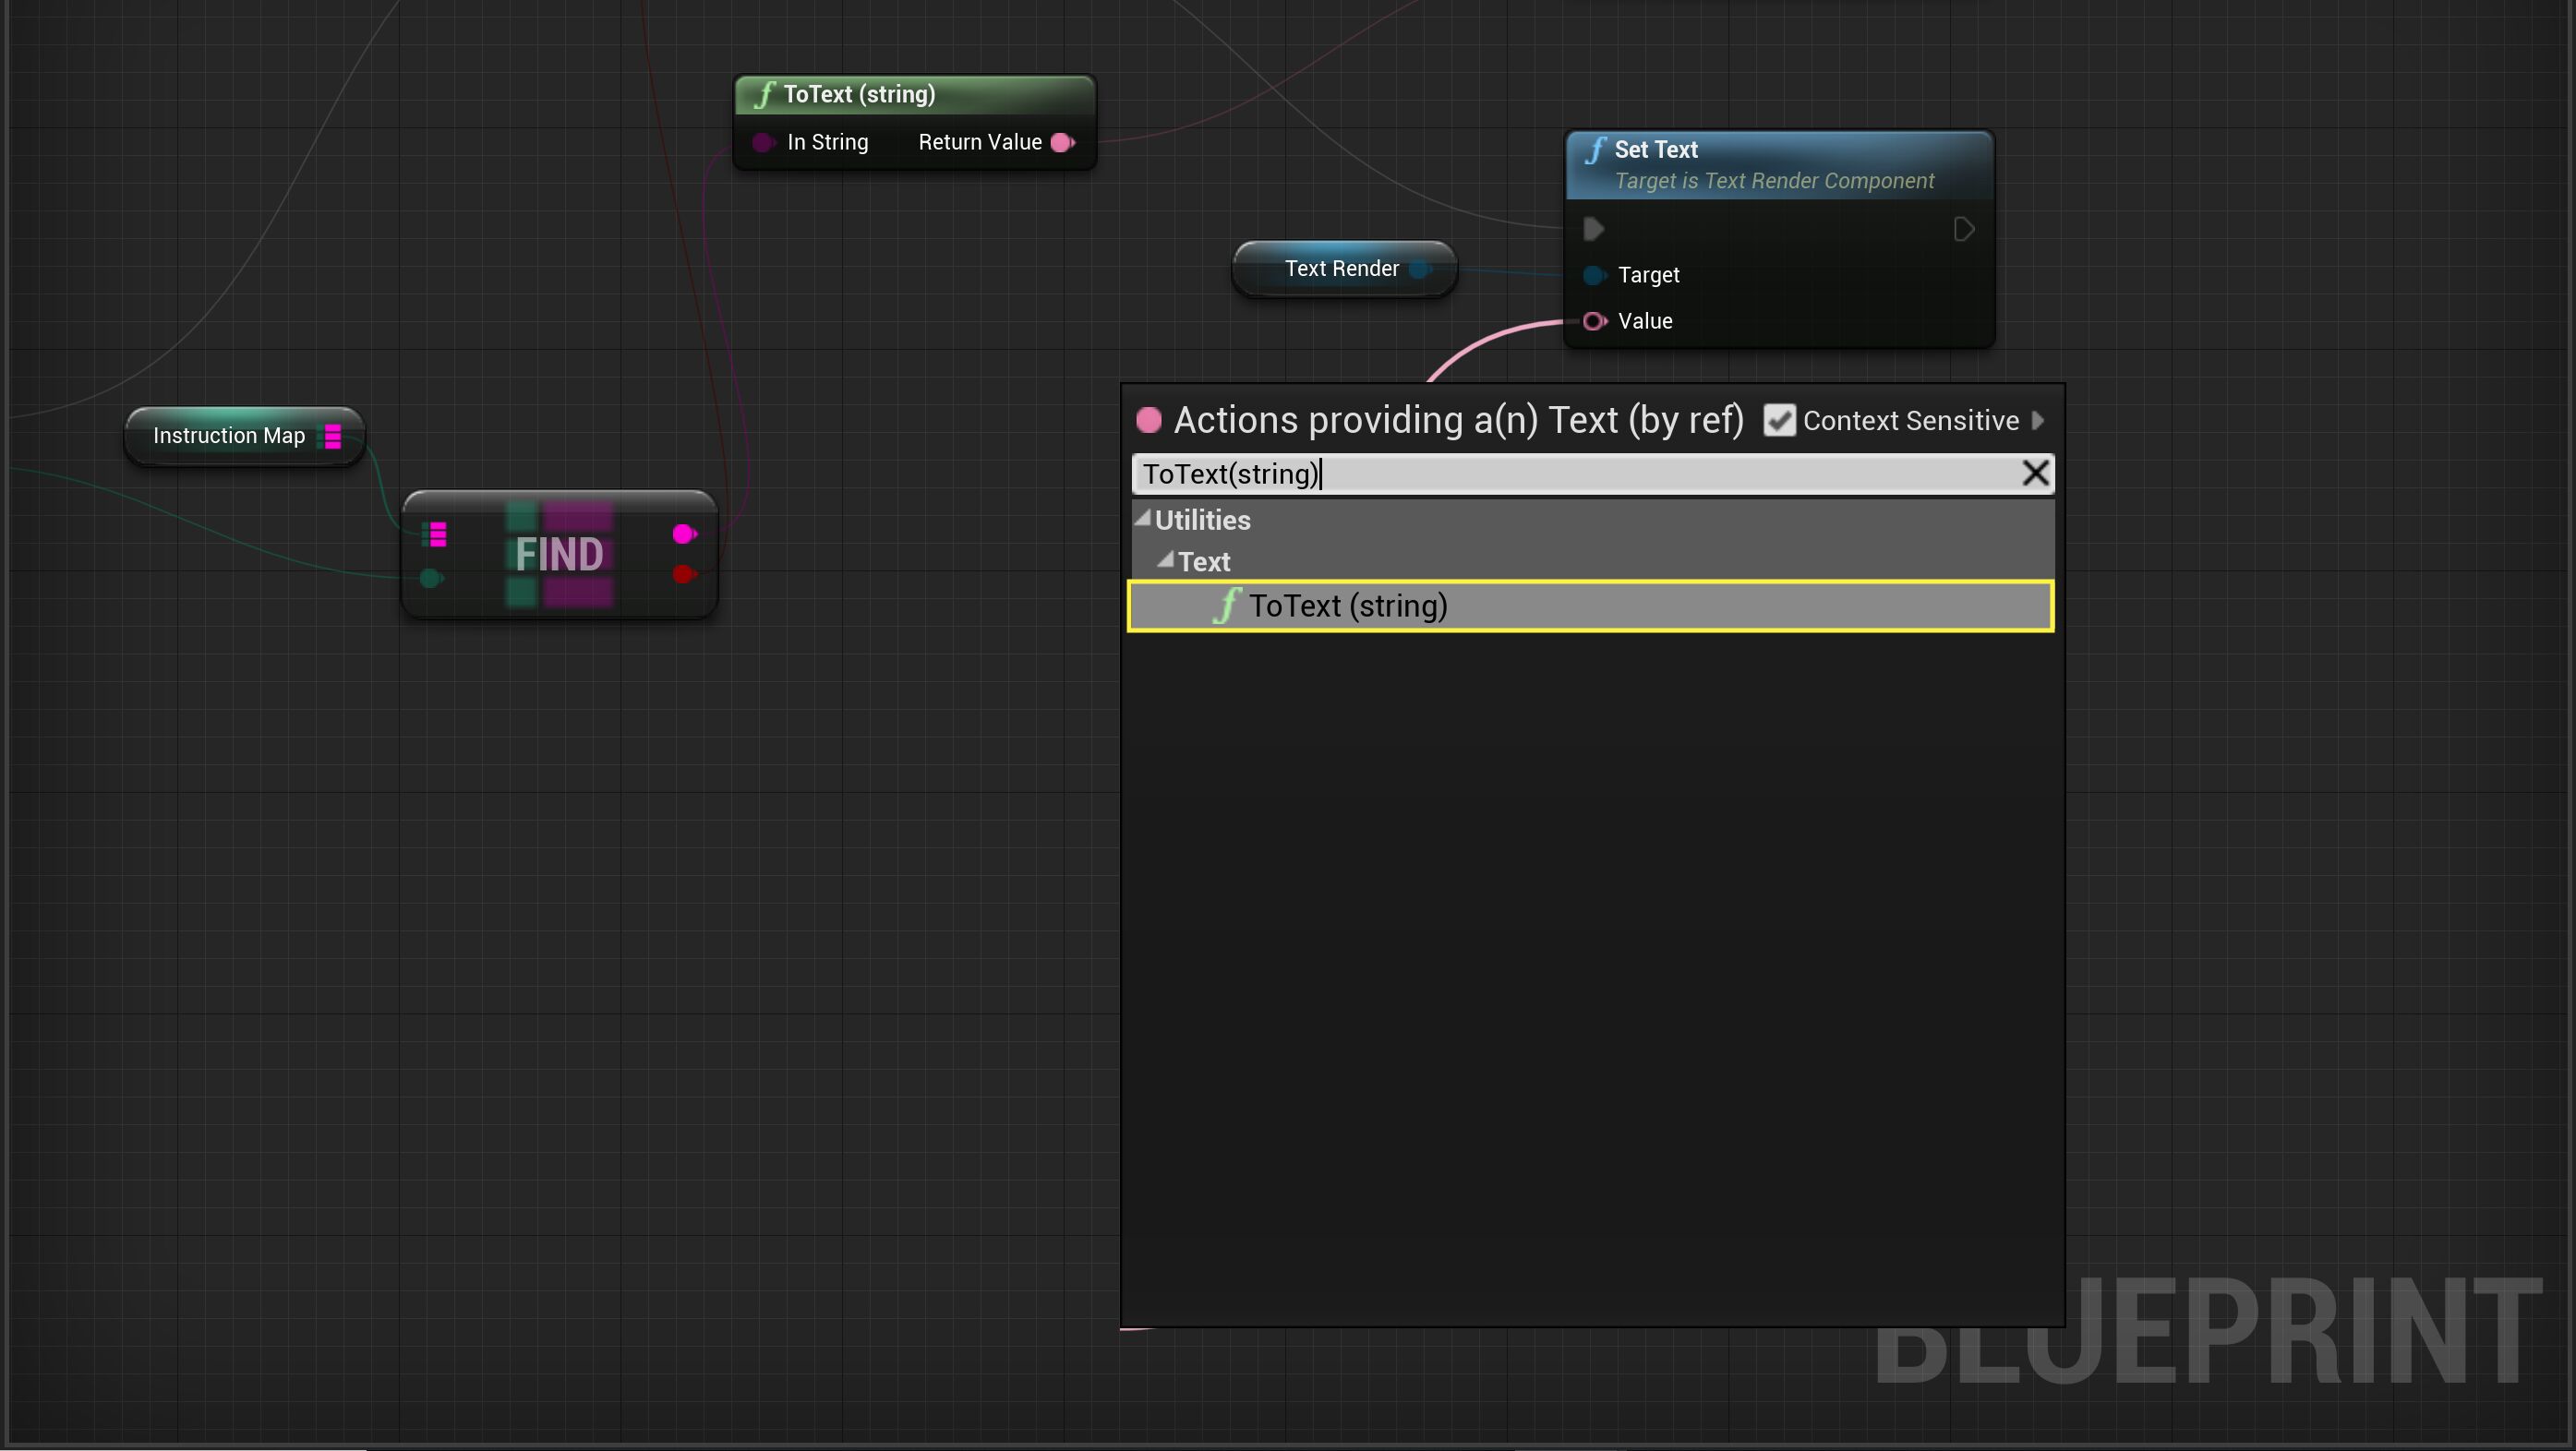This screenshot has width=2576, height=1451.
Task: Click the FIND node red boolean pin
Action: pos(684,574)
